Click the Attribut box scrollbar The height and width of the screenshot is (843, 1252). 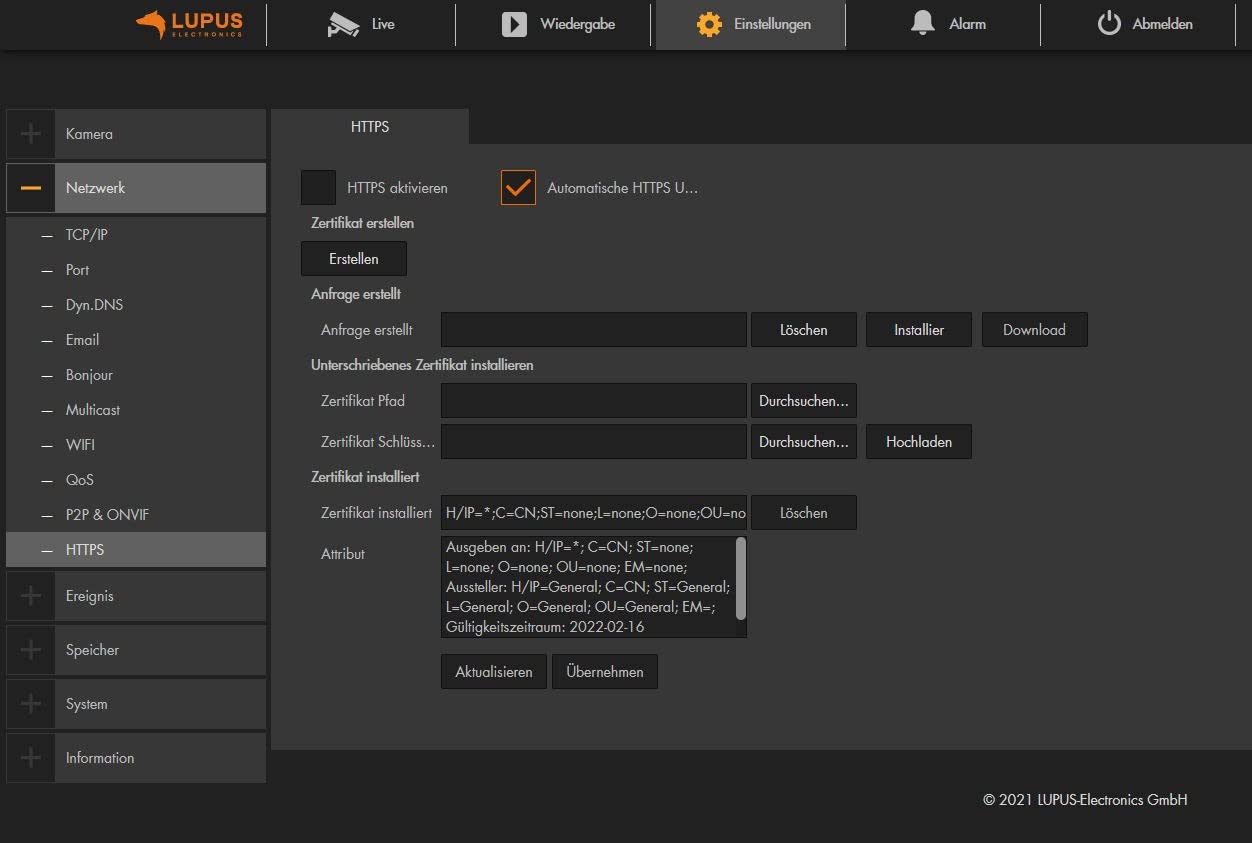[x=740, y=578]
